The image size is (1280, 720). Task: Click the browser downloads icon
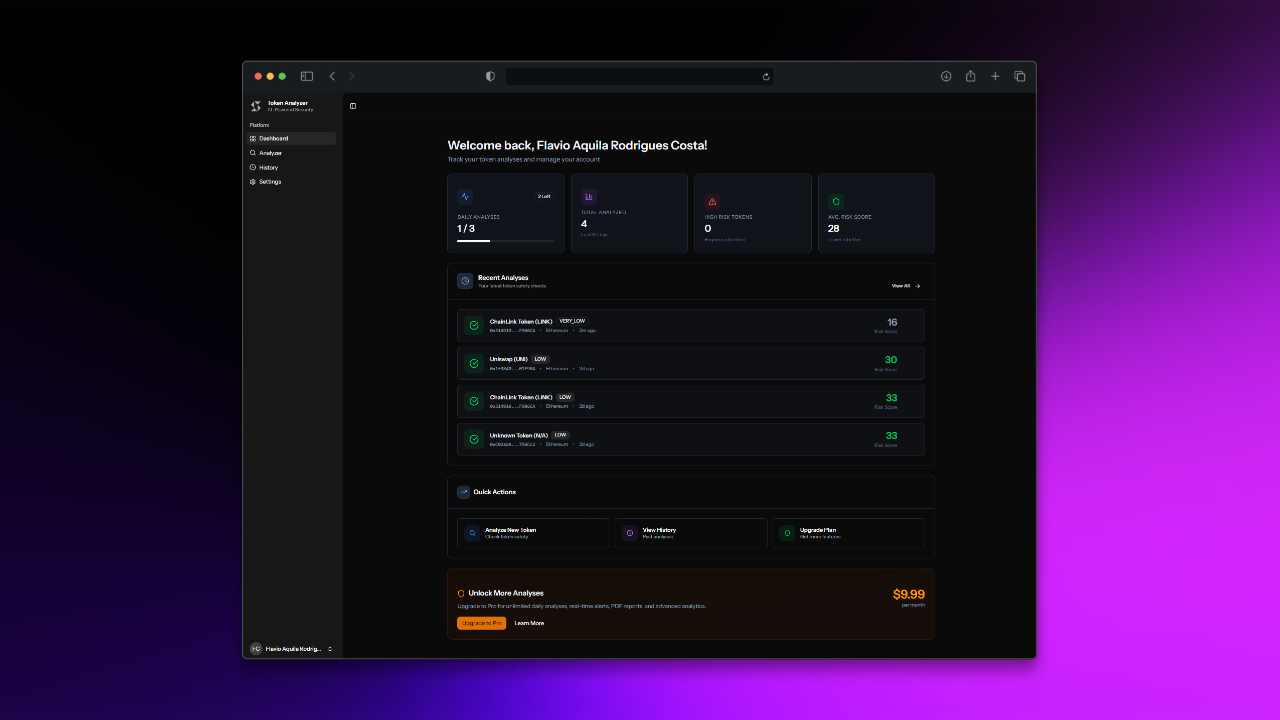point(945,76)
